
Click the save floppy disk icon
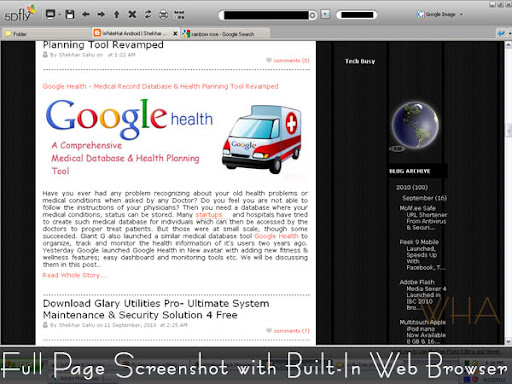70,14
